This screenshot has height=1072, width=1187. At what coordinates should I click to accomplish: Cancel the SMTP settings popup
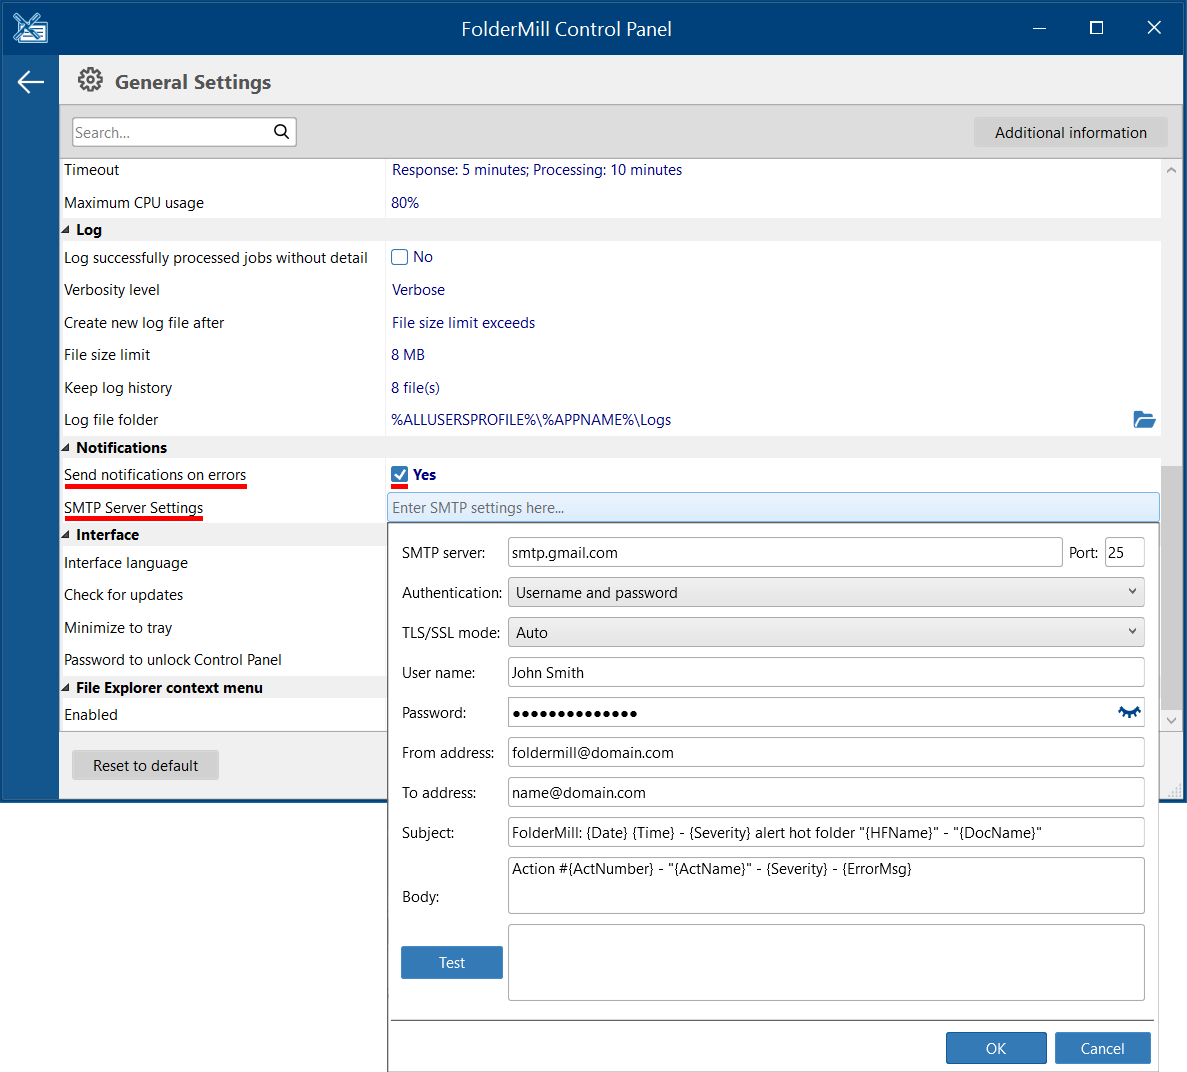1102,1049
